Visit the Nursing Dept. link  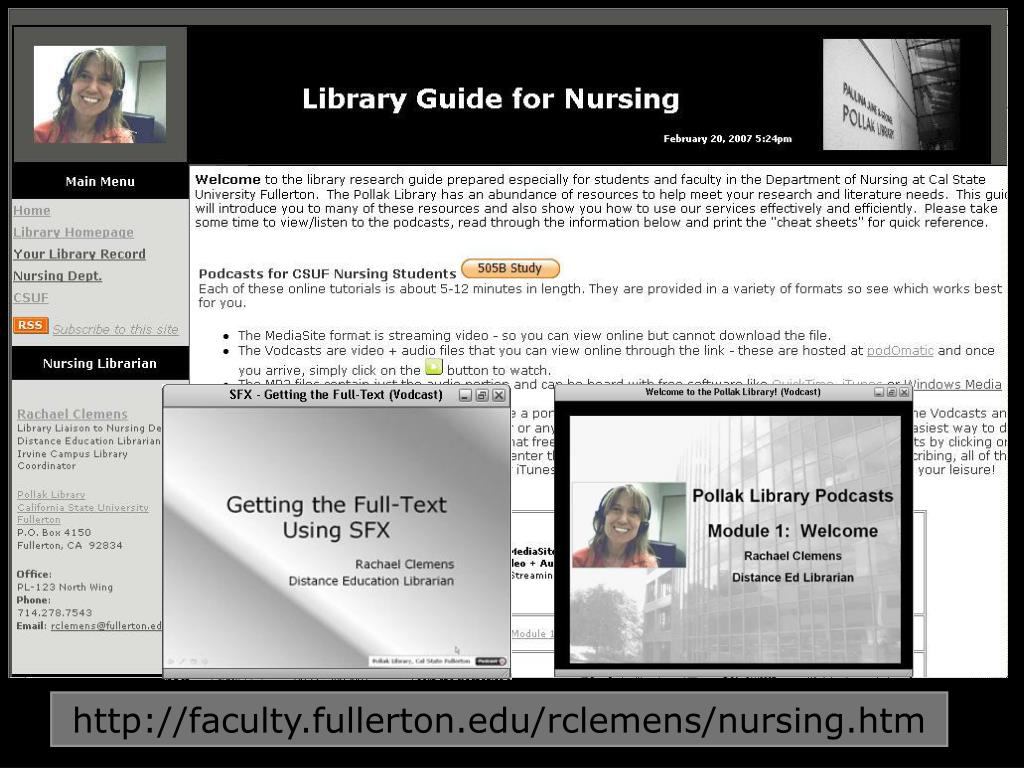(57, 276)
